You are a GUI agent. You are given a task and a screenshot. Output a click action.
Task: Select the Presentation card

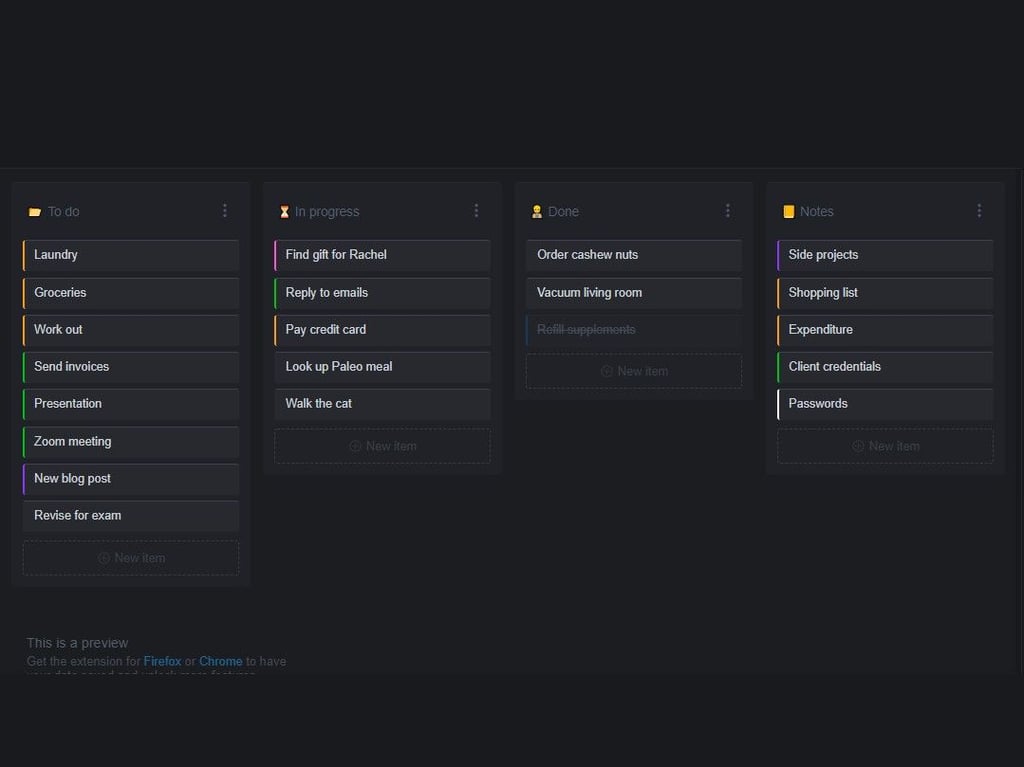click(x=131, y=404)
